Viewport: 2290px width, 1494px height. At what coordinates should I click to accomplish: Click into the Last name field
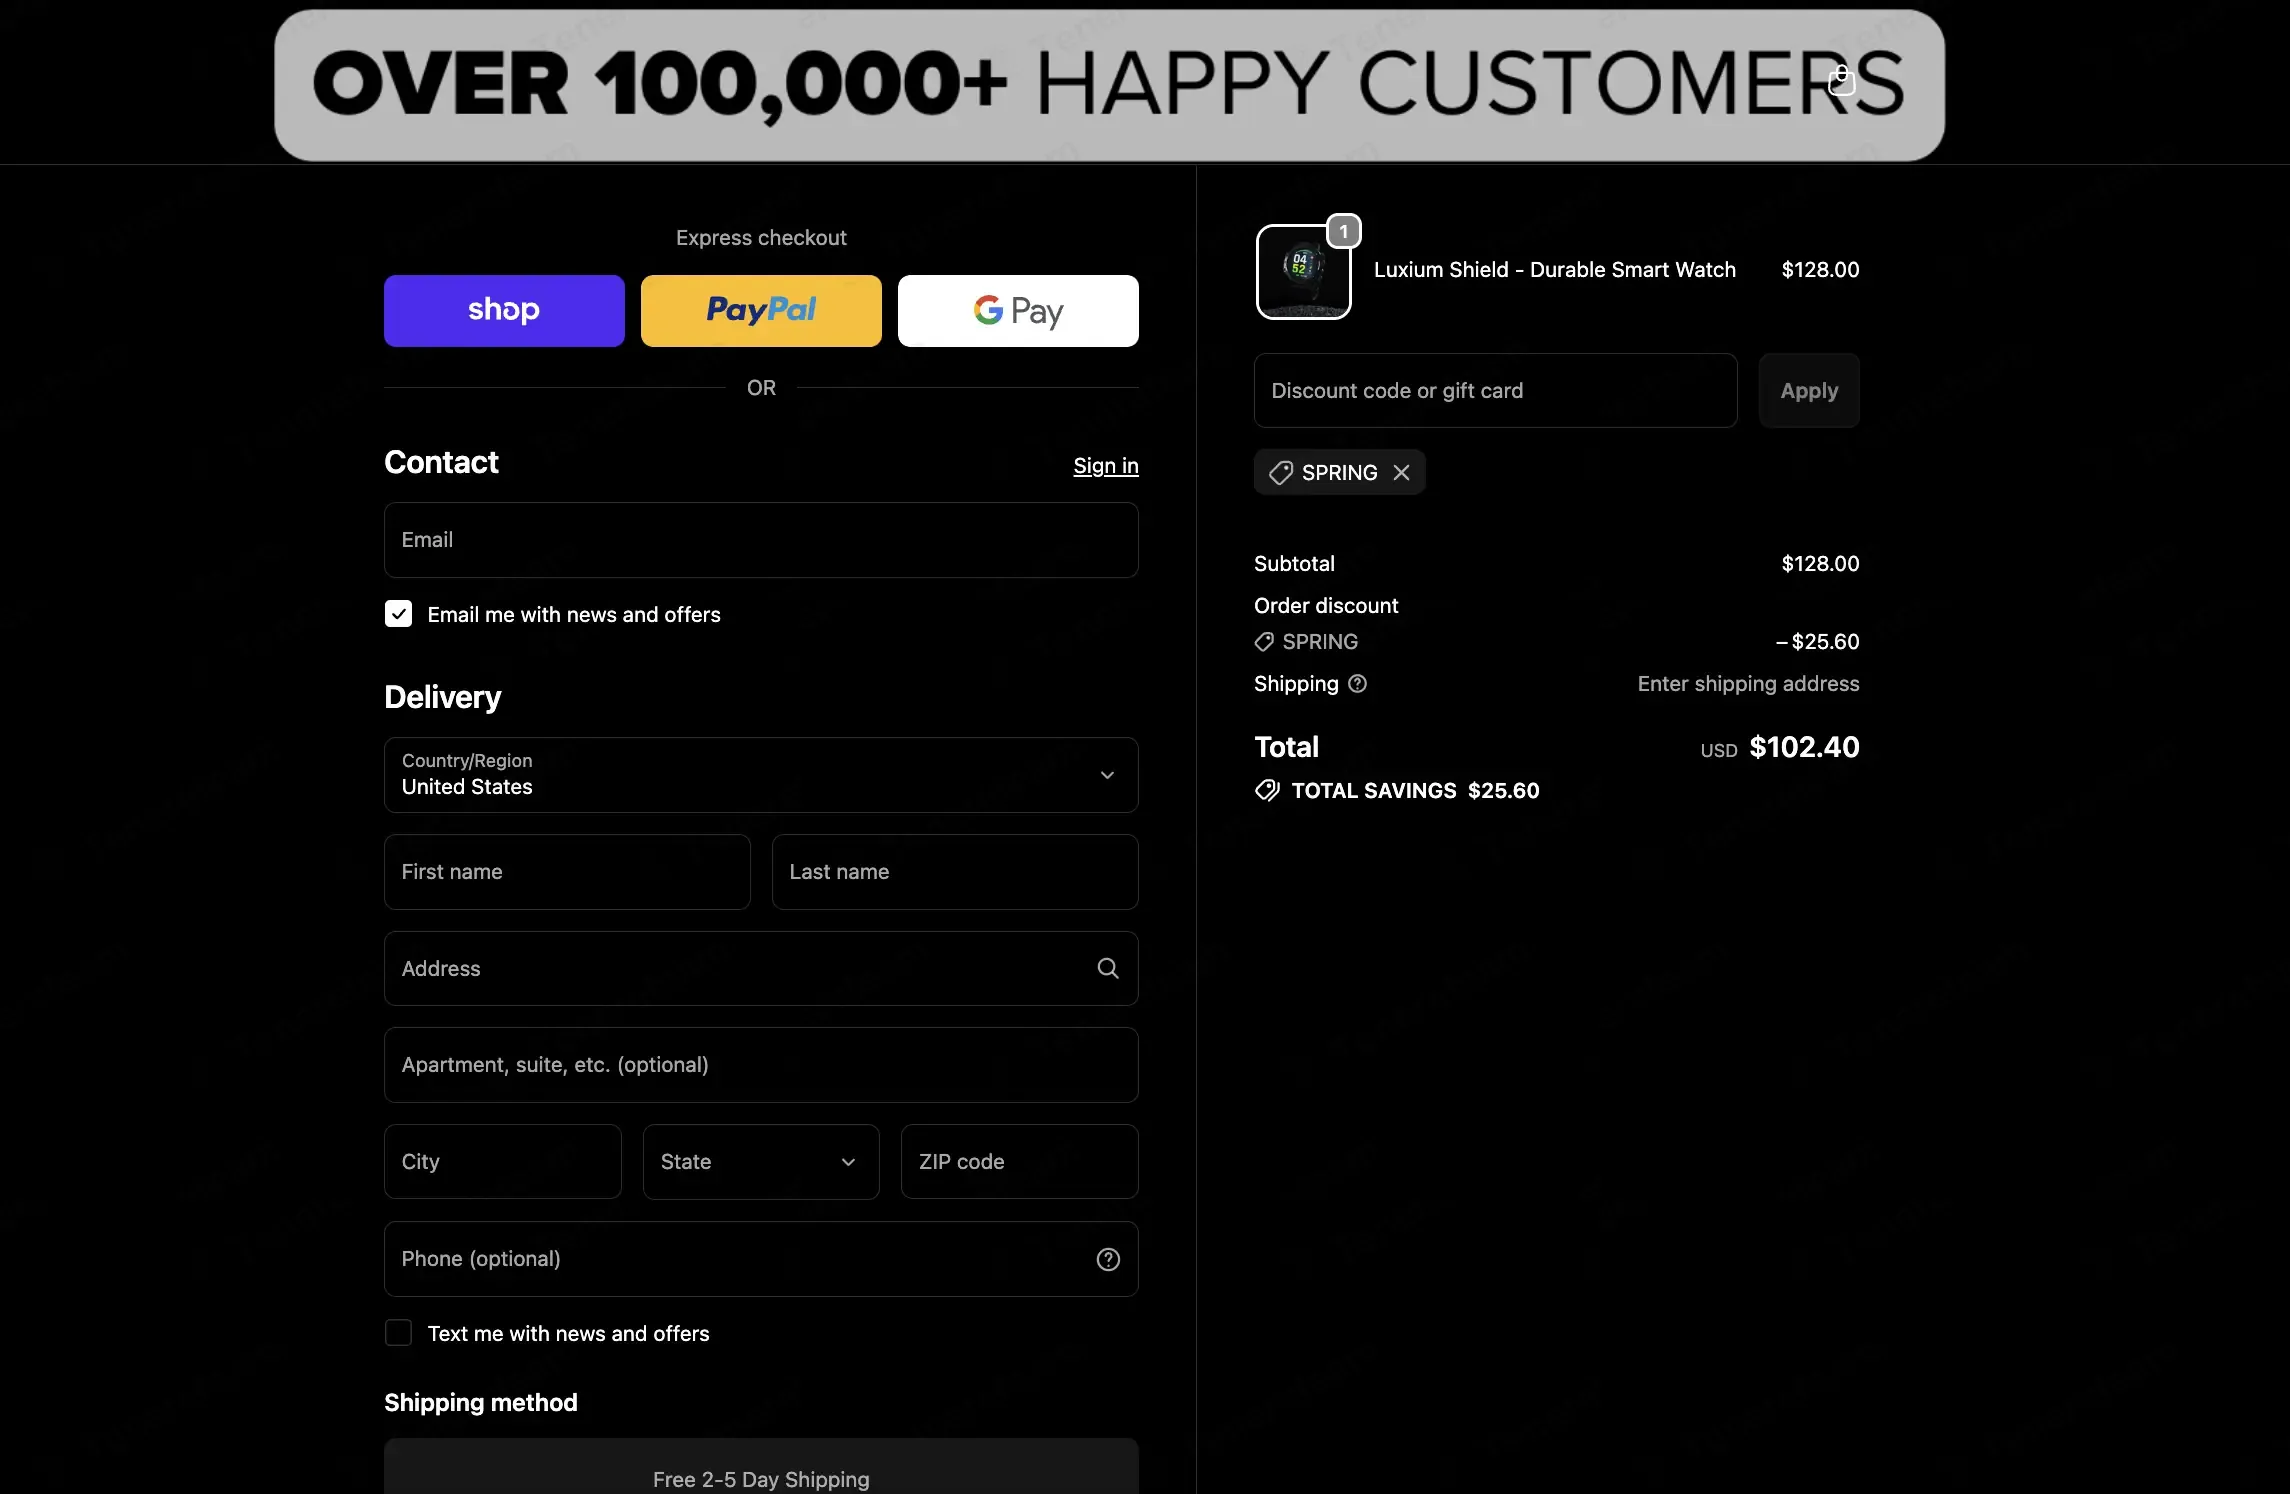955,872
